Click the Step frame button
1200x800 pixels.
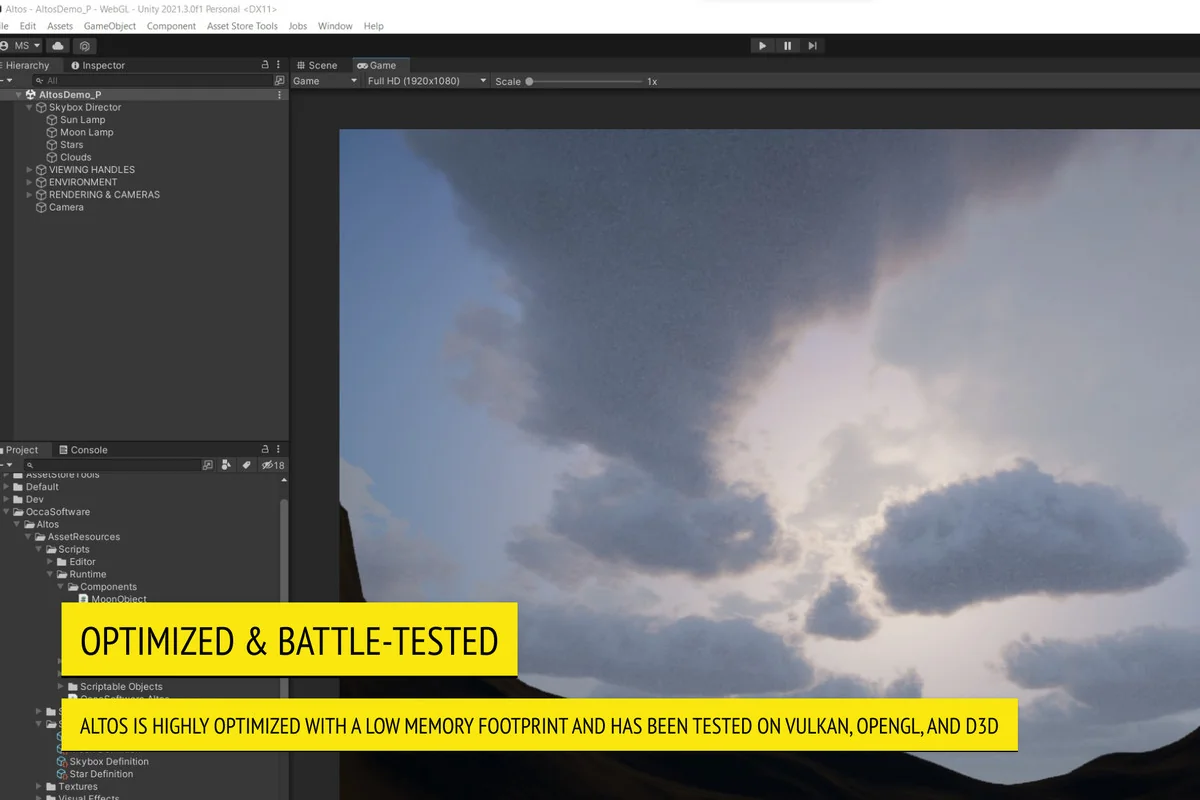pos(812,46)
